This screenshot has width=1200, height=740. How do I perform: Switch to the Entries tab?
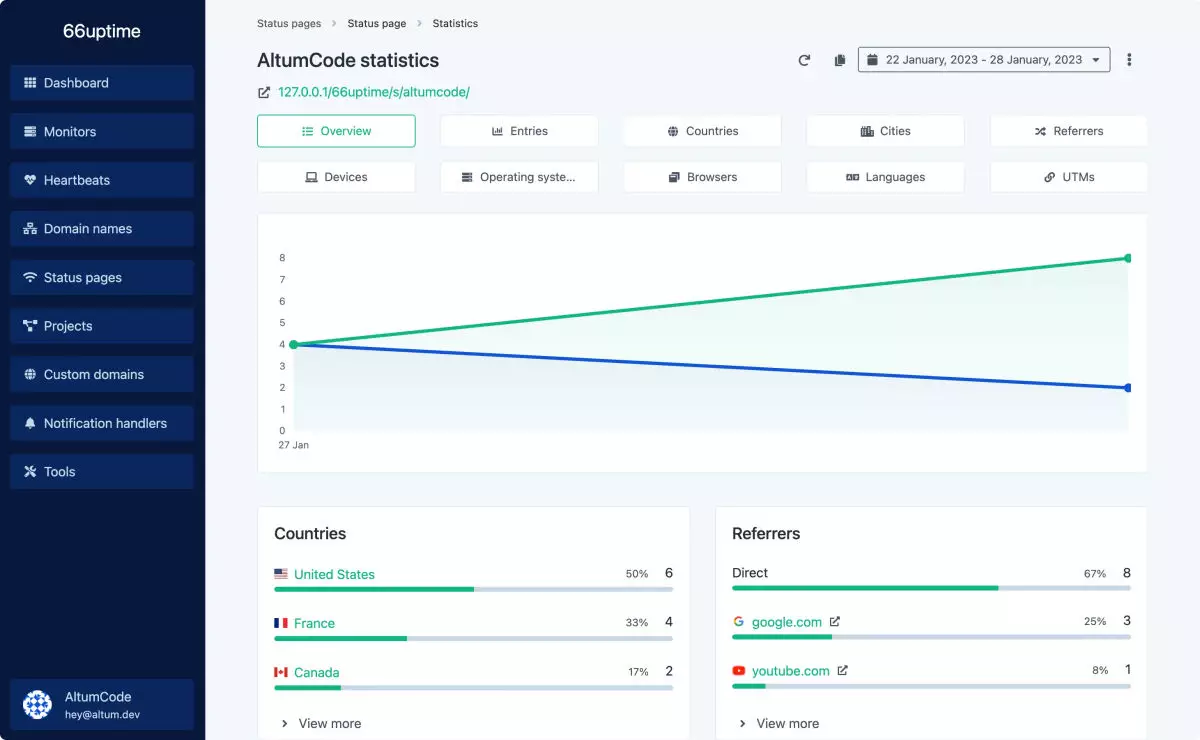pyautogui.click(x=519, y=131)
